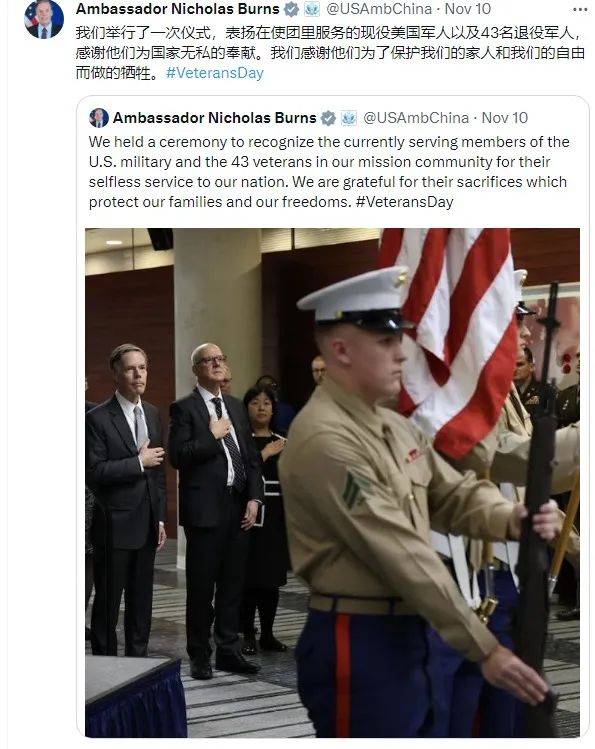This screenshot has height=749, width=595.
Task: Open the blue #VeteransDay hashtag link
Action: pyautogui.click(x=214, y=73)
